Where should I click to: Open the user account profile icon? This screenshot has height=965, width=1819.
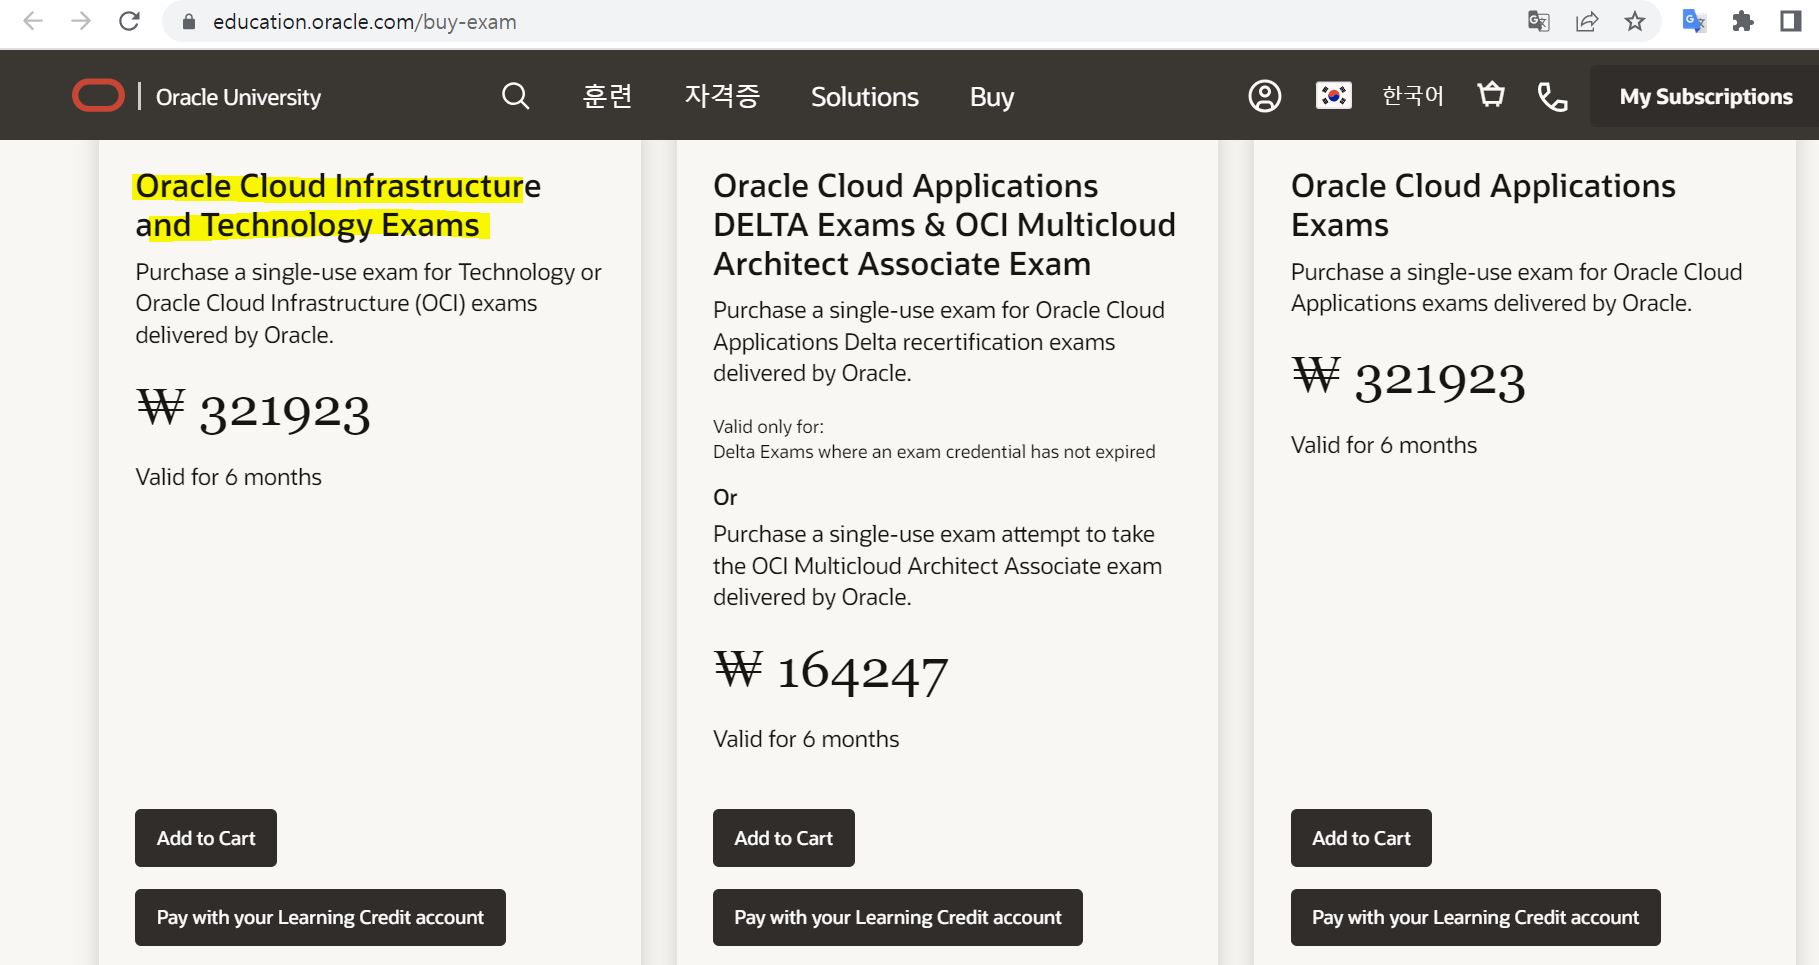[x=1265, y=96]
